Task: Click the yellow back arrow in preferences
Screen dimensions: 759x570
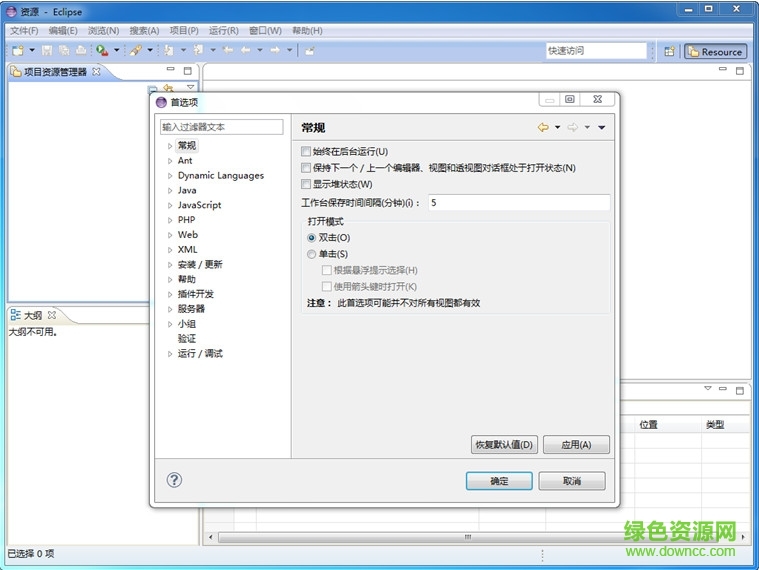Action: pos(543,127)
